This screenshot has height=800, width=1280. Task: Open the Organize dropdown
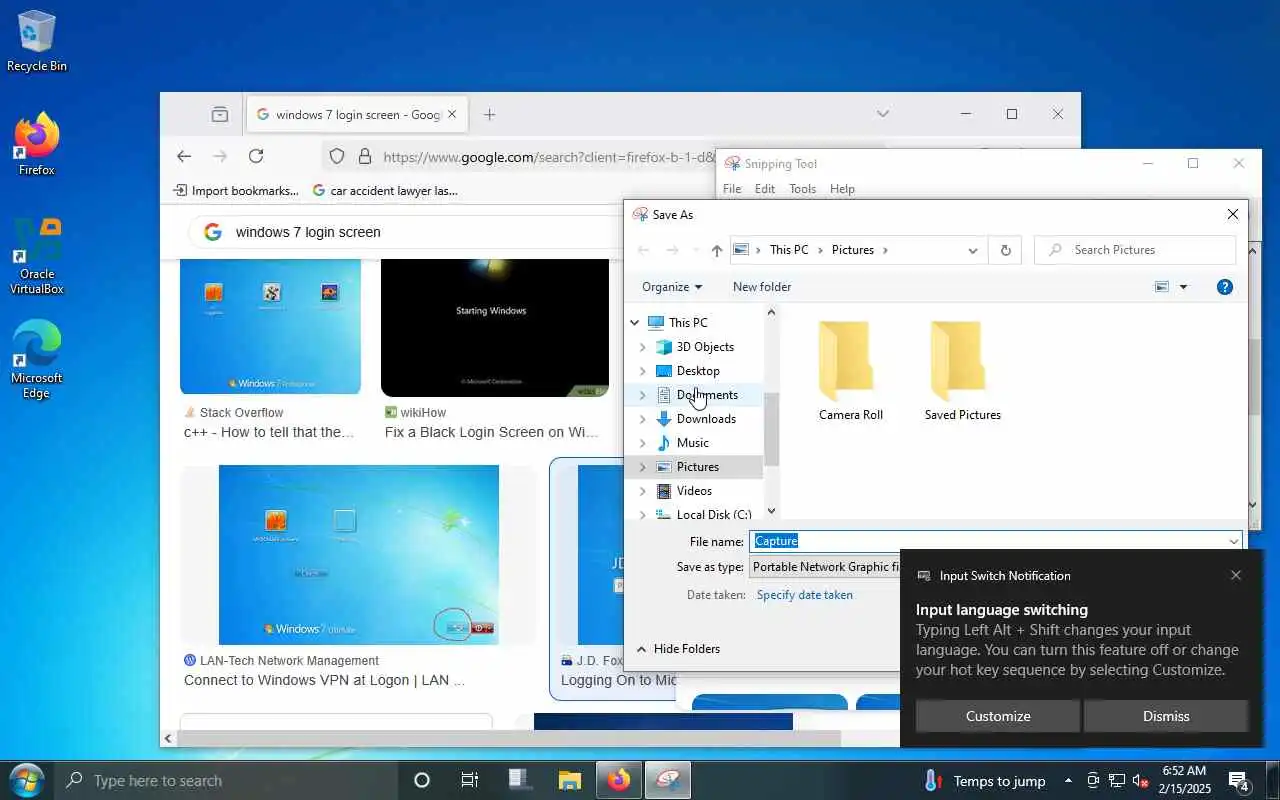(671, 287)
